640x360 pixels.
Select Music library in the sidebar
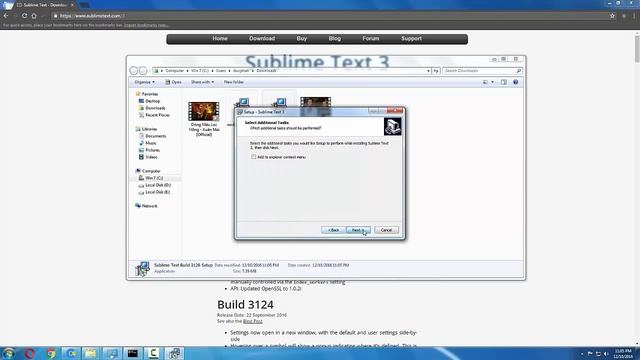pos(147,143)
